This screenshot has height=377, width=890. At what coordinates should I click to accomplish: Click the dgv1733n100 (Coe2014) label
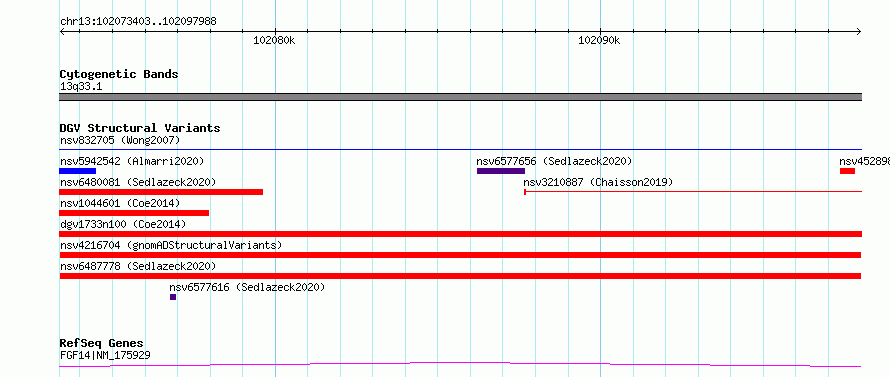coord(123,224)
